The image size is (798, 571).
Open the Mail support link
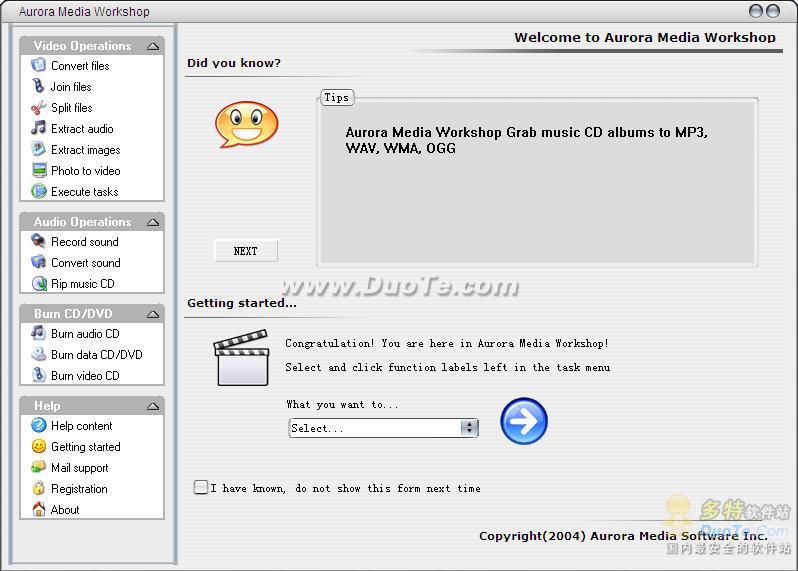click(x=79, y=468)
